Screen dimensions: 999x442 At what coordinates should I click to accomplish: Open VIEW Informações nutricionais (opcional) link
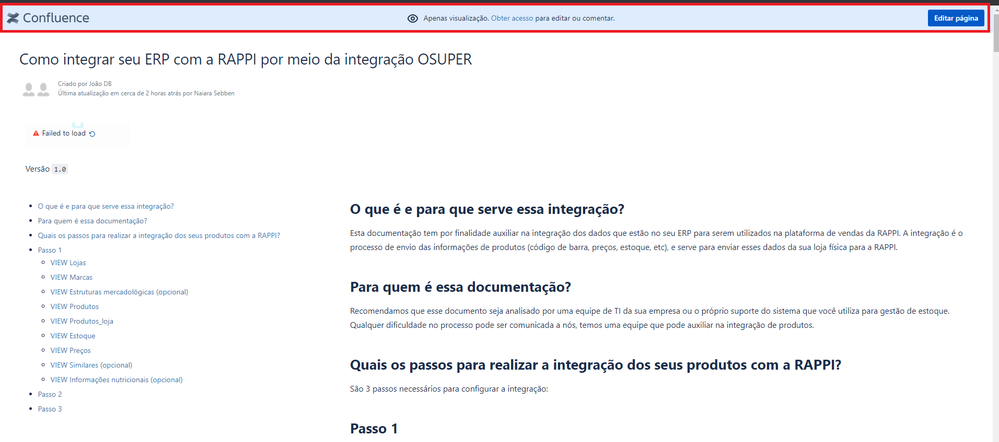tap(117, 380)
